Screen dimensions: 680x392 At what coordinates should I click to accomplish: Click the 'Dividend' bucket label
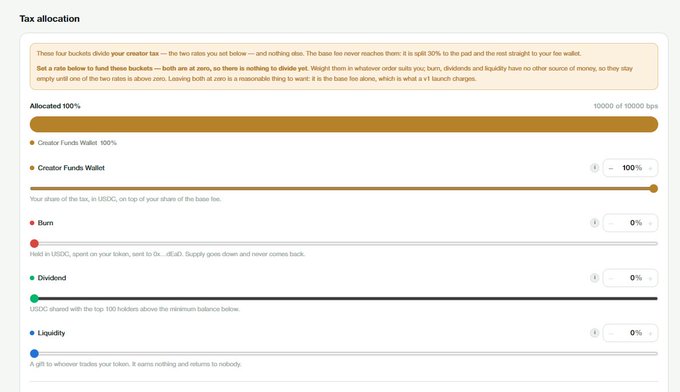pyautogui.click(x=52, y=278)
